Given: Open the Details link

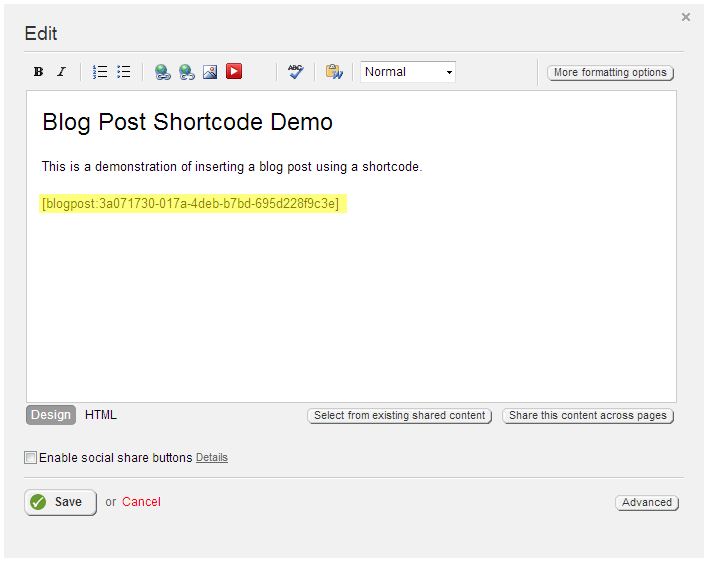Looking at the screenshot, I should pos(212,458).
